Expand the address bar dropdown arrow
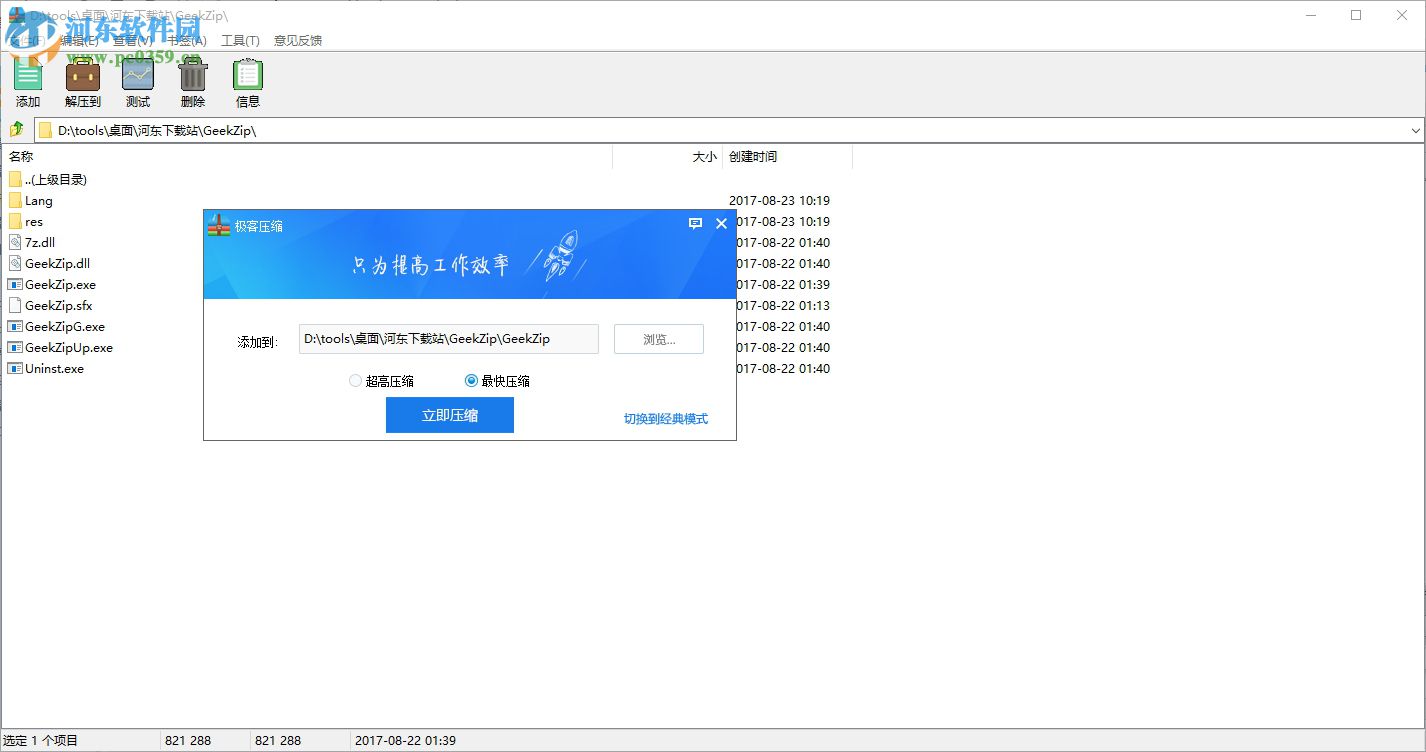Viewport: 1426px width, 752px height. pos(1416,130)
